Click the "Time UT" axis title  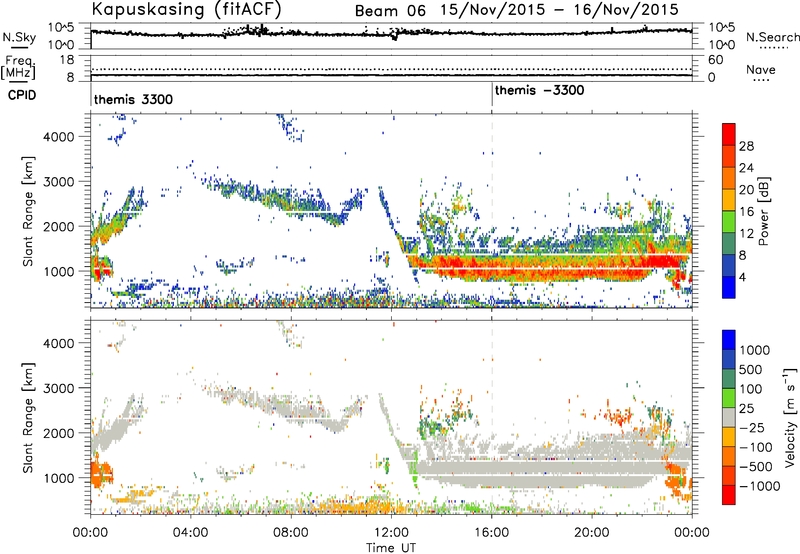pos(391,548)
